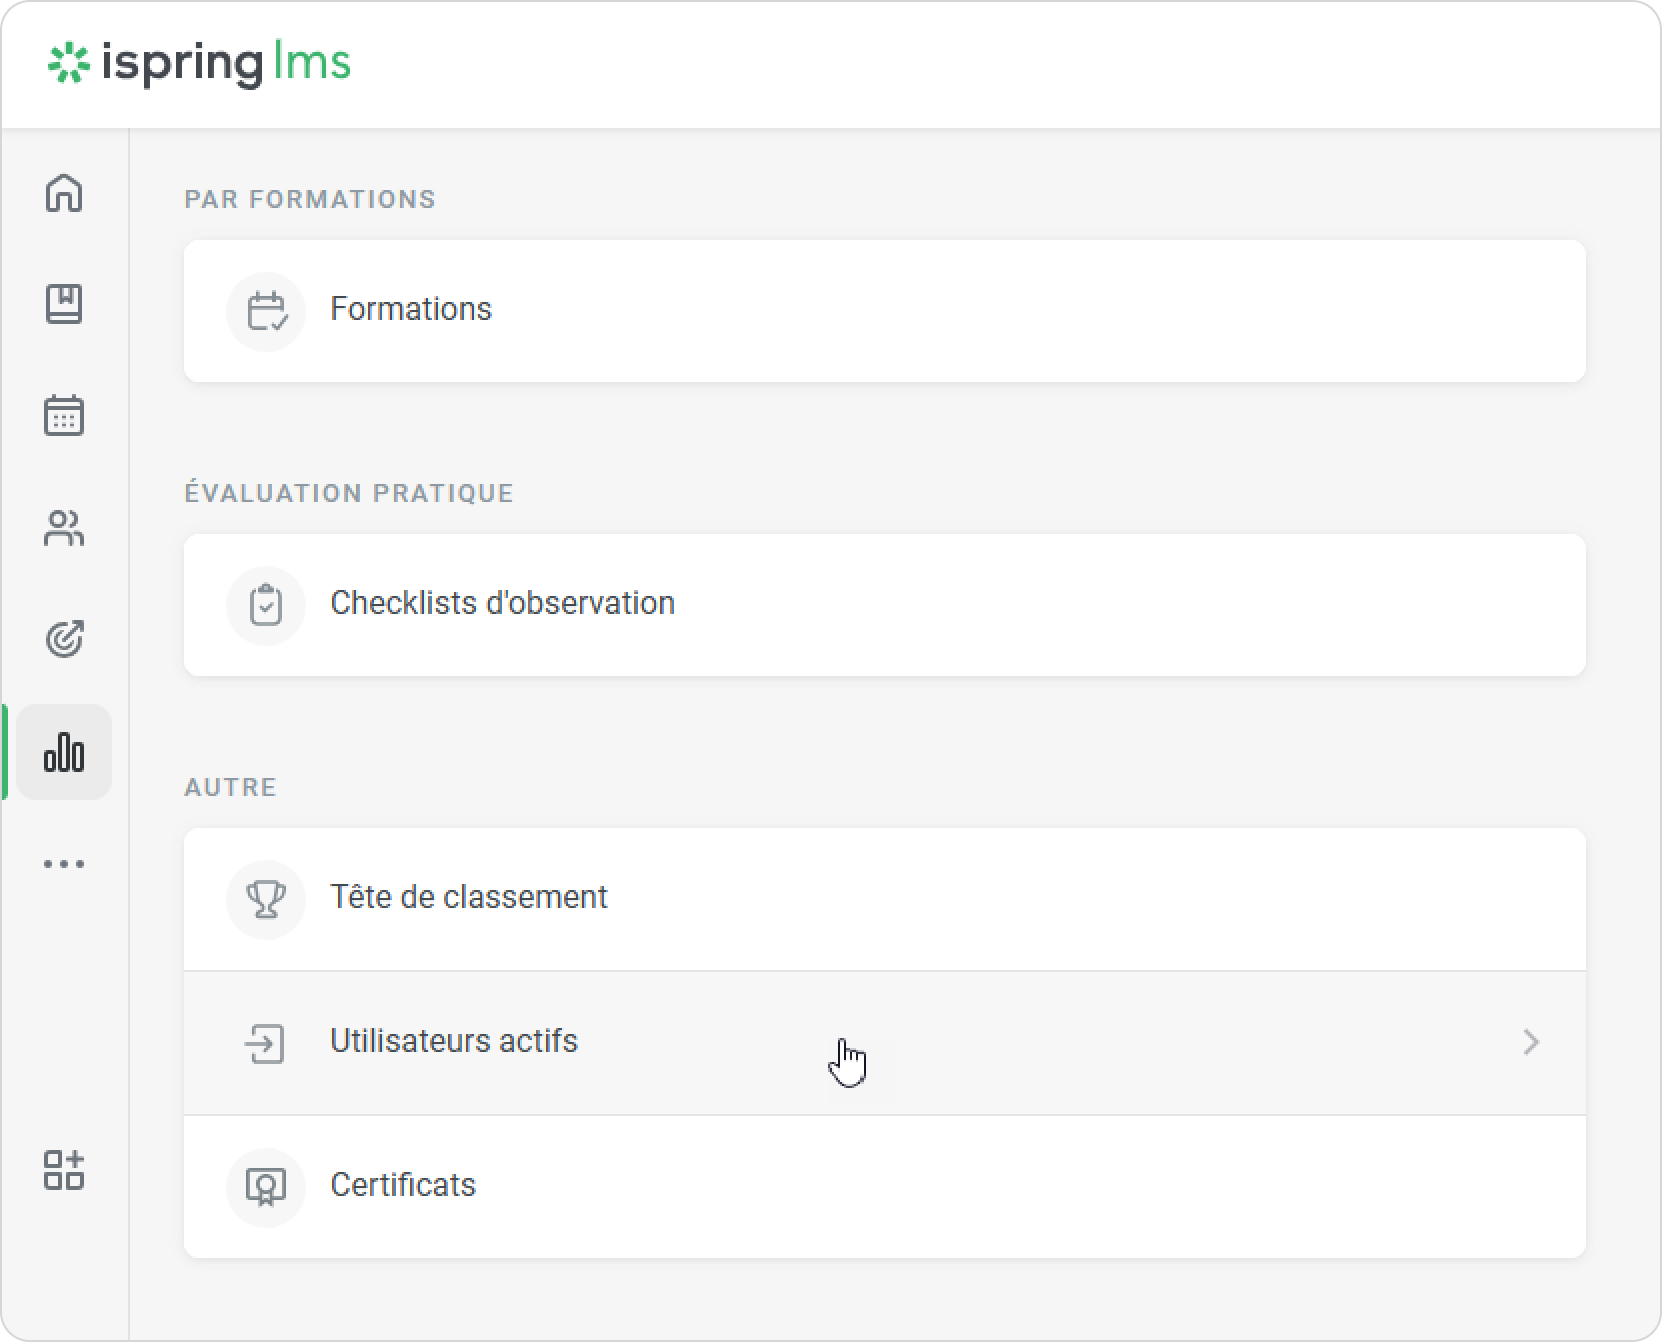Click the target goals icon in sidebar
This screenshot has width=1662, height=1342.
(64, 639)
